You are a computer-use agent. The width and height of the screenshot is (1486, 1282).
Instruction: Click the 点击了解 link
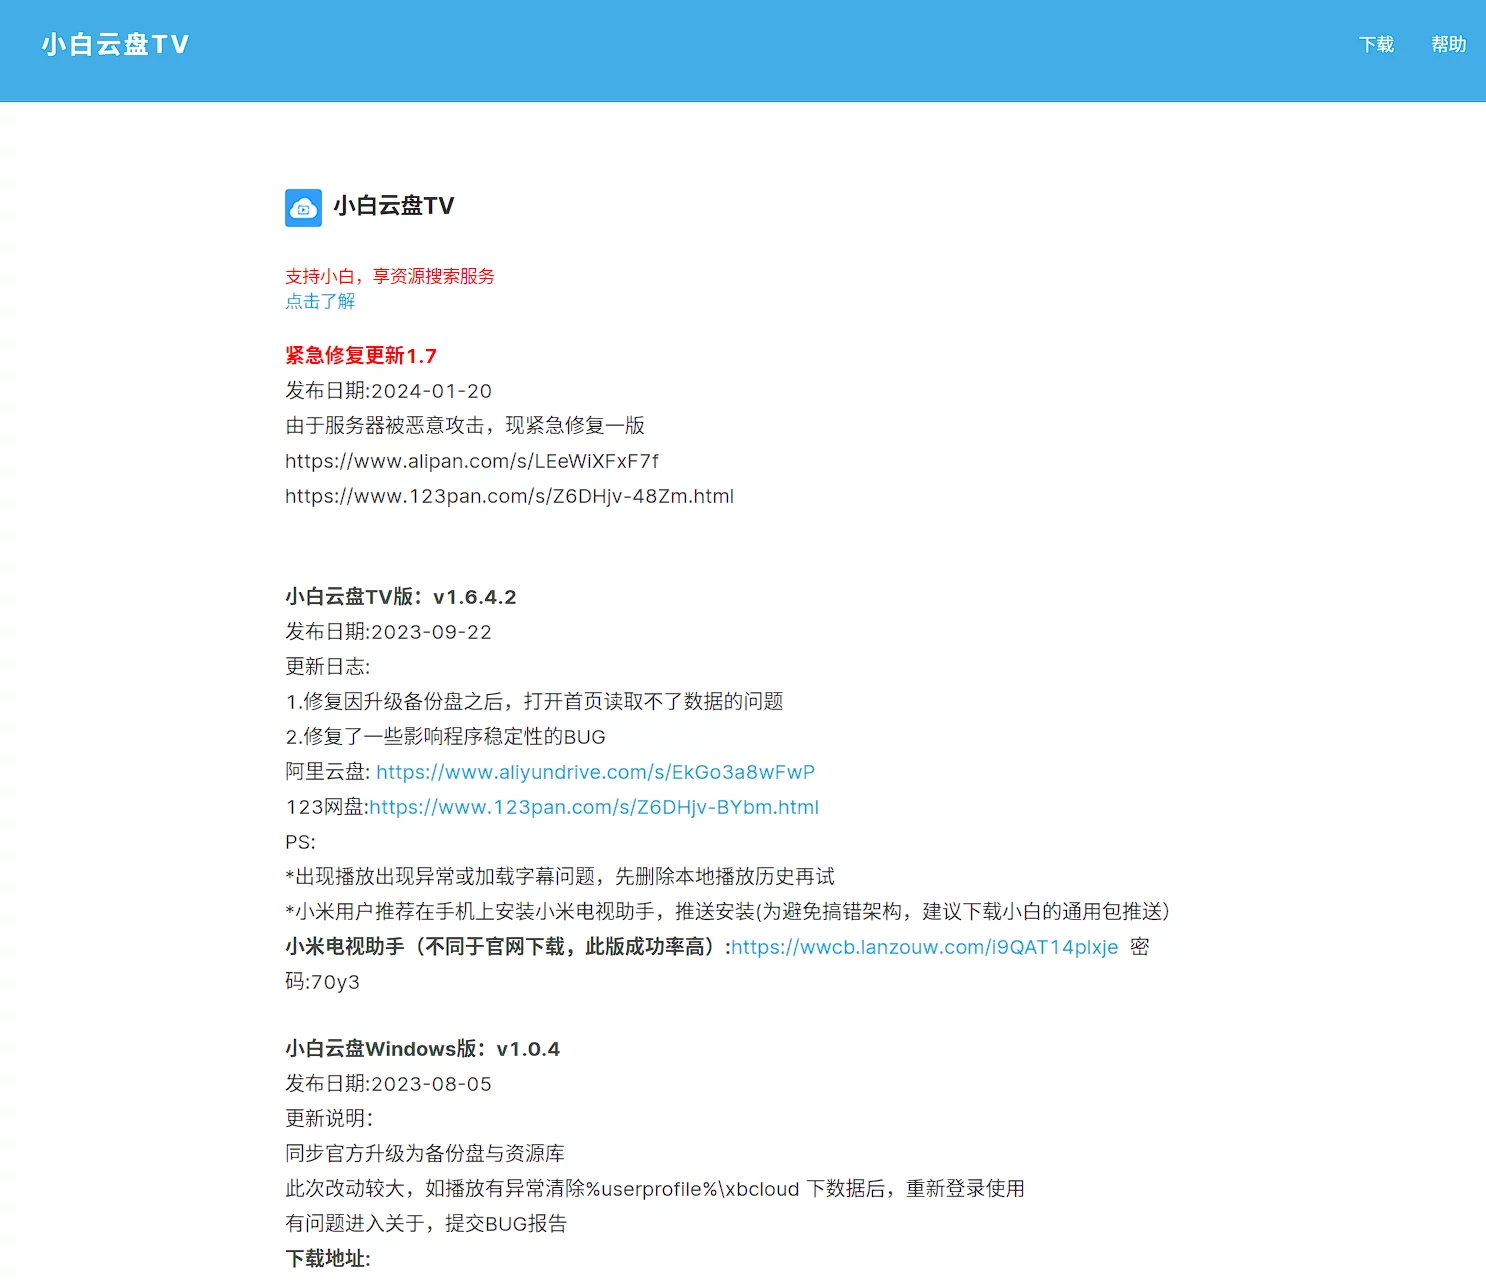click(320, 302)
